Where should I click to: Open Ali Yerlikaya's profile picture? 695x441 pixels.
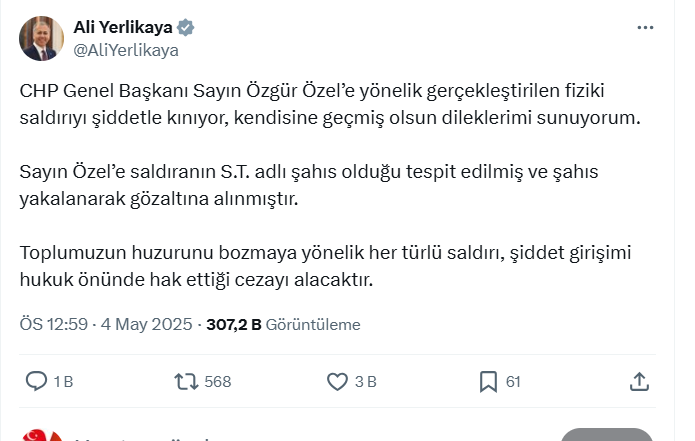(41, 37)
